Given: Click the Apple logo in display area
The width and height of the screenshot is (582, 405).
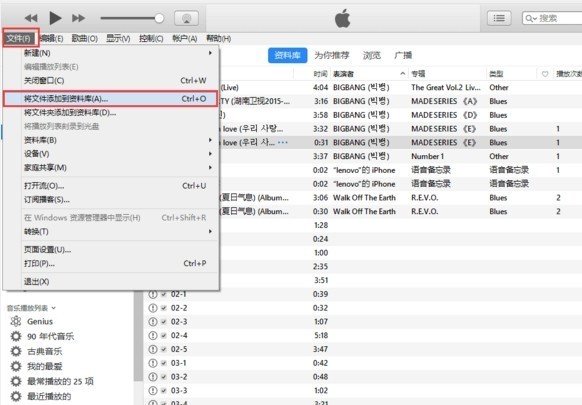Looking at the screenshot, I should (x=342, y=19).
